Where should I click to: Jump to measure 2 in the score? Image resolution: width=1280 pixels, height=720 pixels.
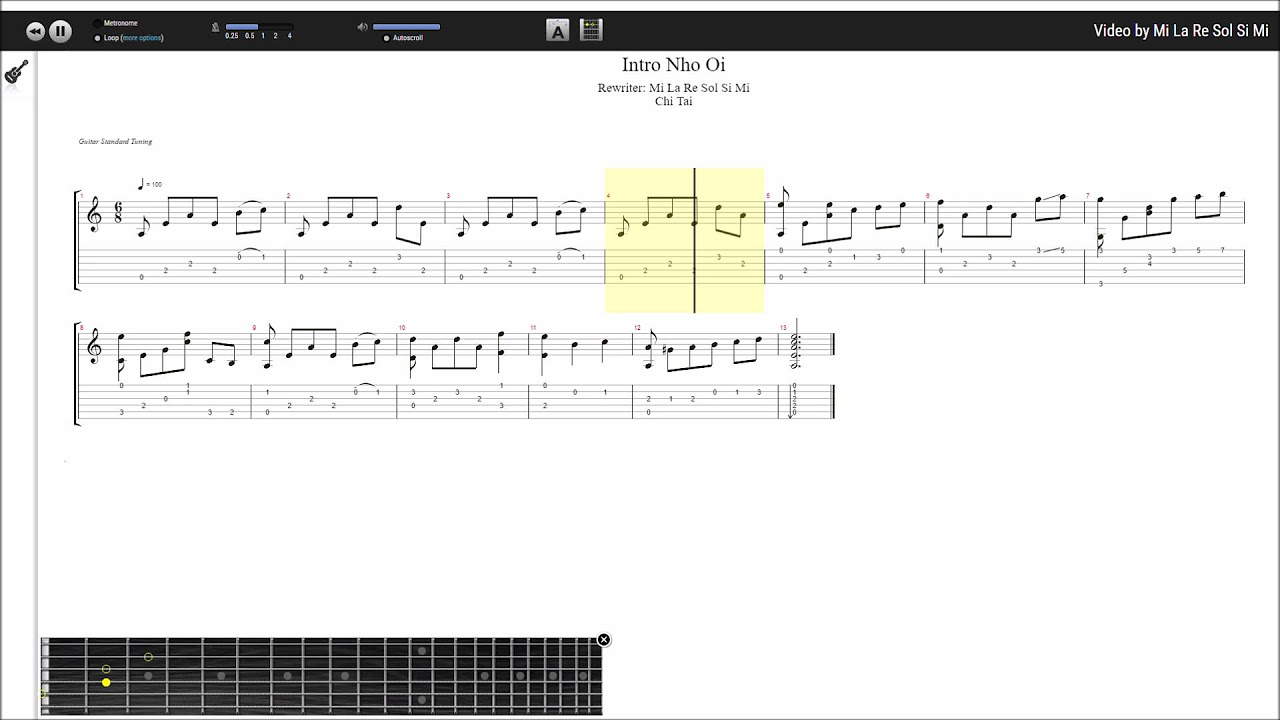pos(365,240)
